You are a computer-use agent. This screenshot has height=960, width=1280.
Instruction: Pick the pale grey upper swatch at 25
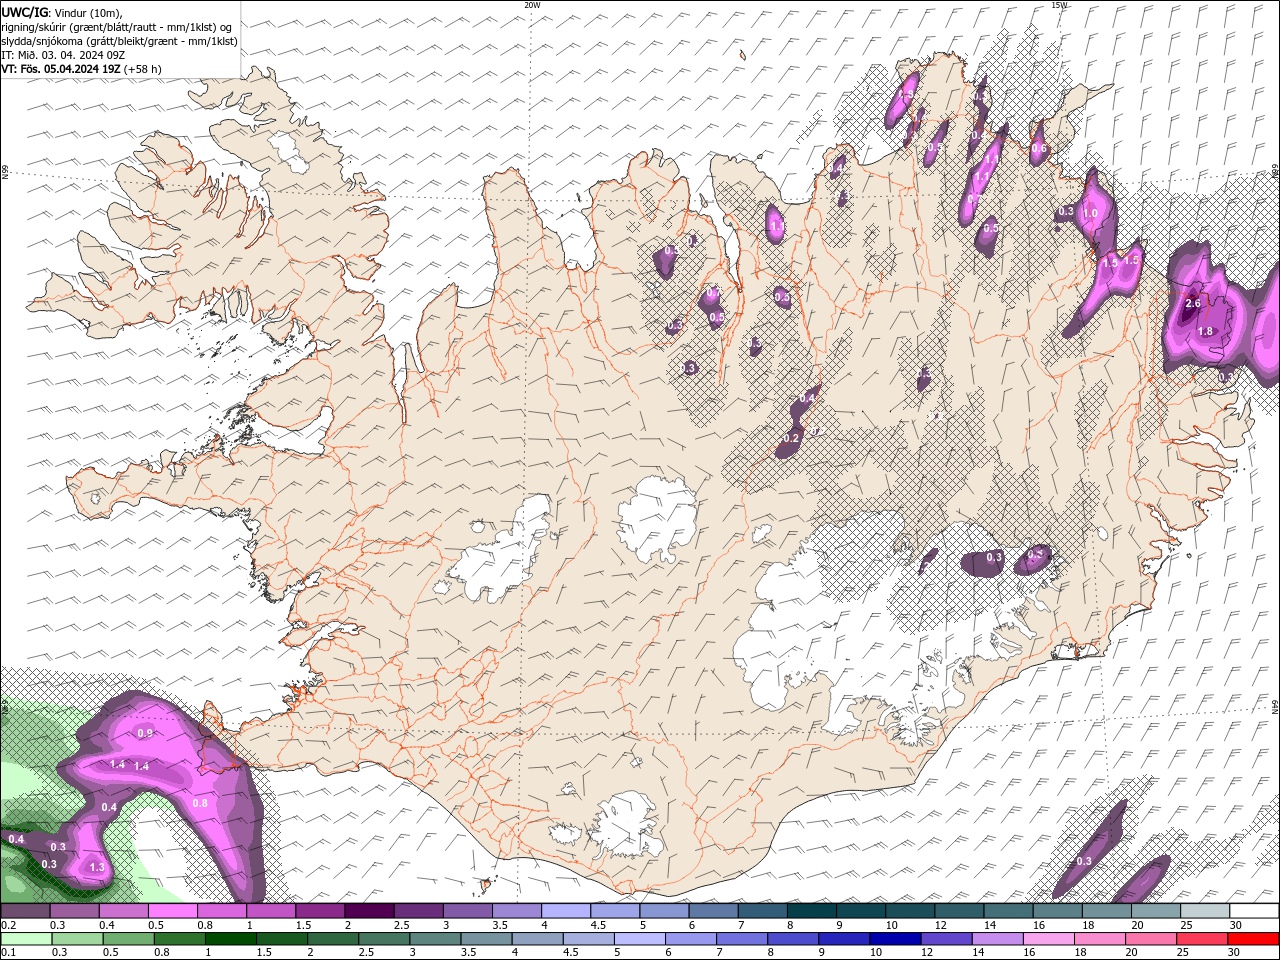[x=1205, y=911]
